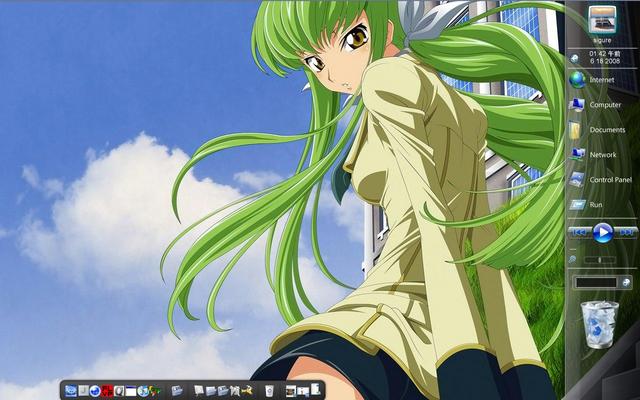Click the picture thumbnail icon near the dock's right end
Screen dimensions: 640x400
click(291, 391)
